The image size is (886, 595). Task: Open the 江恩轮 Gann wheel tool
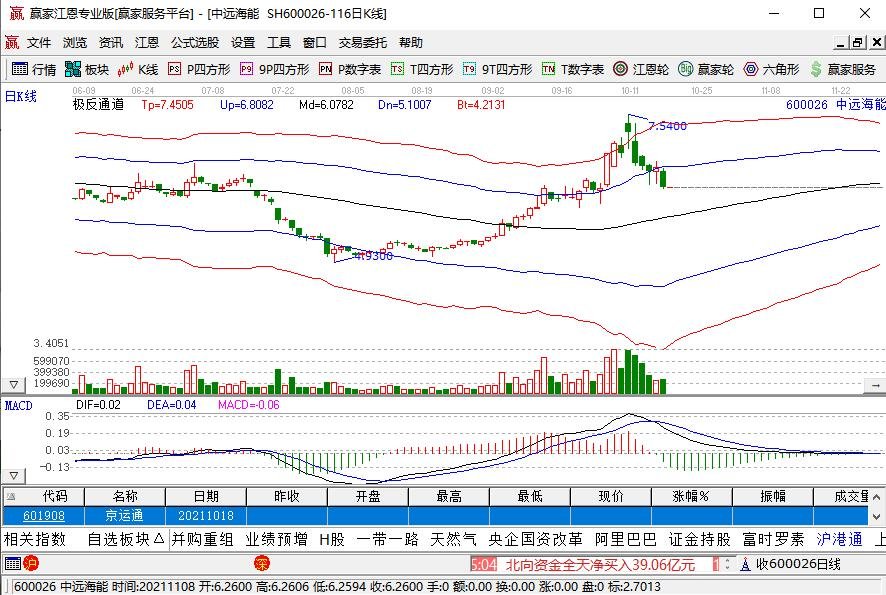641,70
